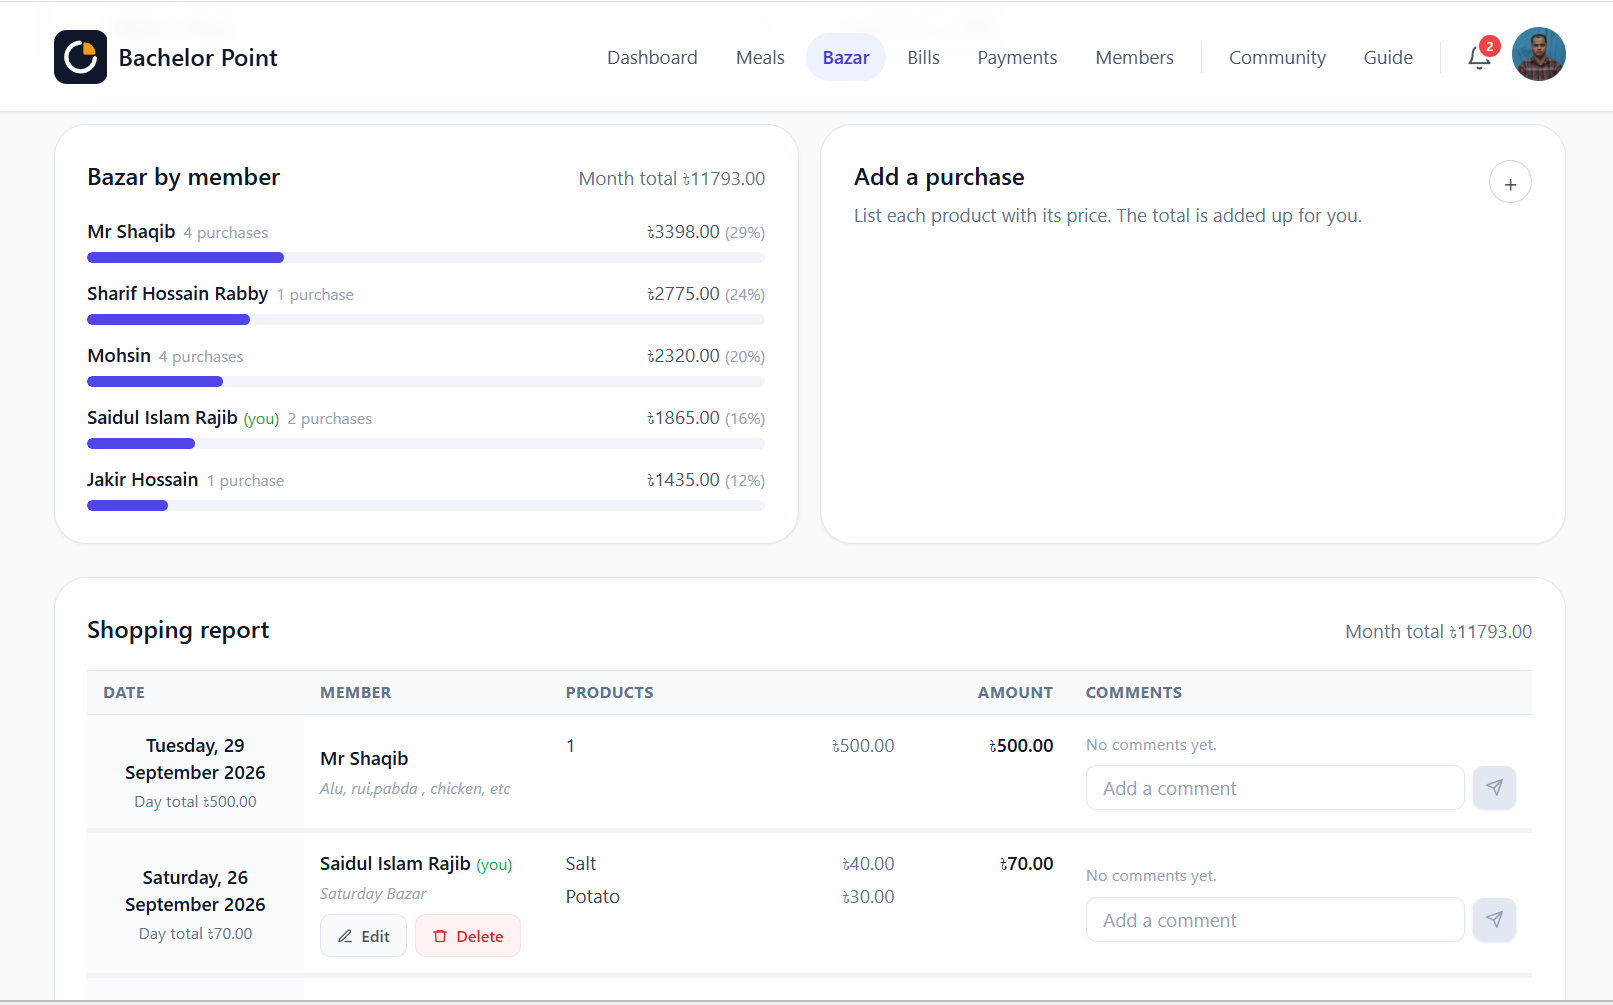The height and width of the screenshot is (1005, 1613).
Task: Click the AMOUNT column header
Action: coord(1015,692)
